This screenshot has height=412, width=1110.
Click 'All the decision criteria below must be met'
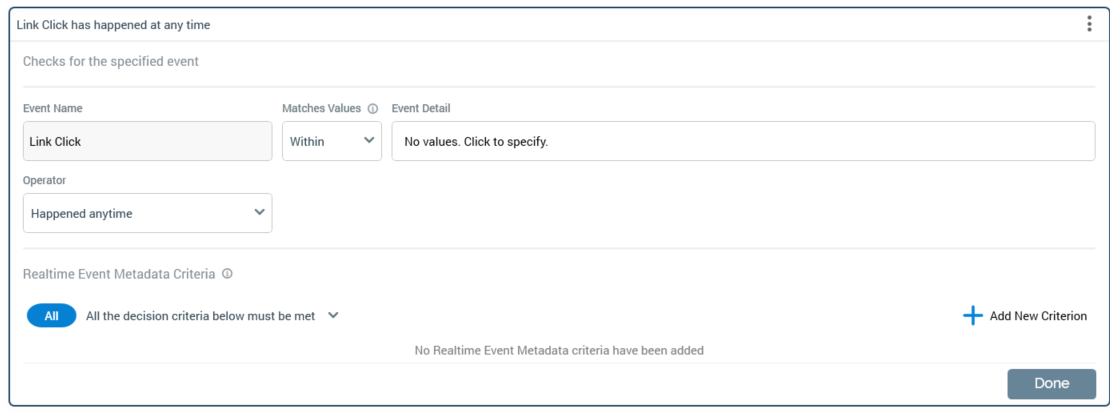[x=200, y=316]
